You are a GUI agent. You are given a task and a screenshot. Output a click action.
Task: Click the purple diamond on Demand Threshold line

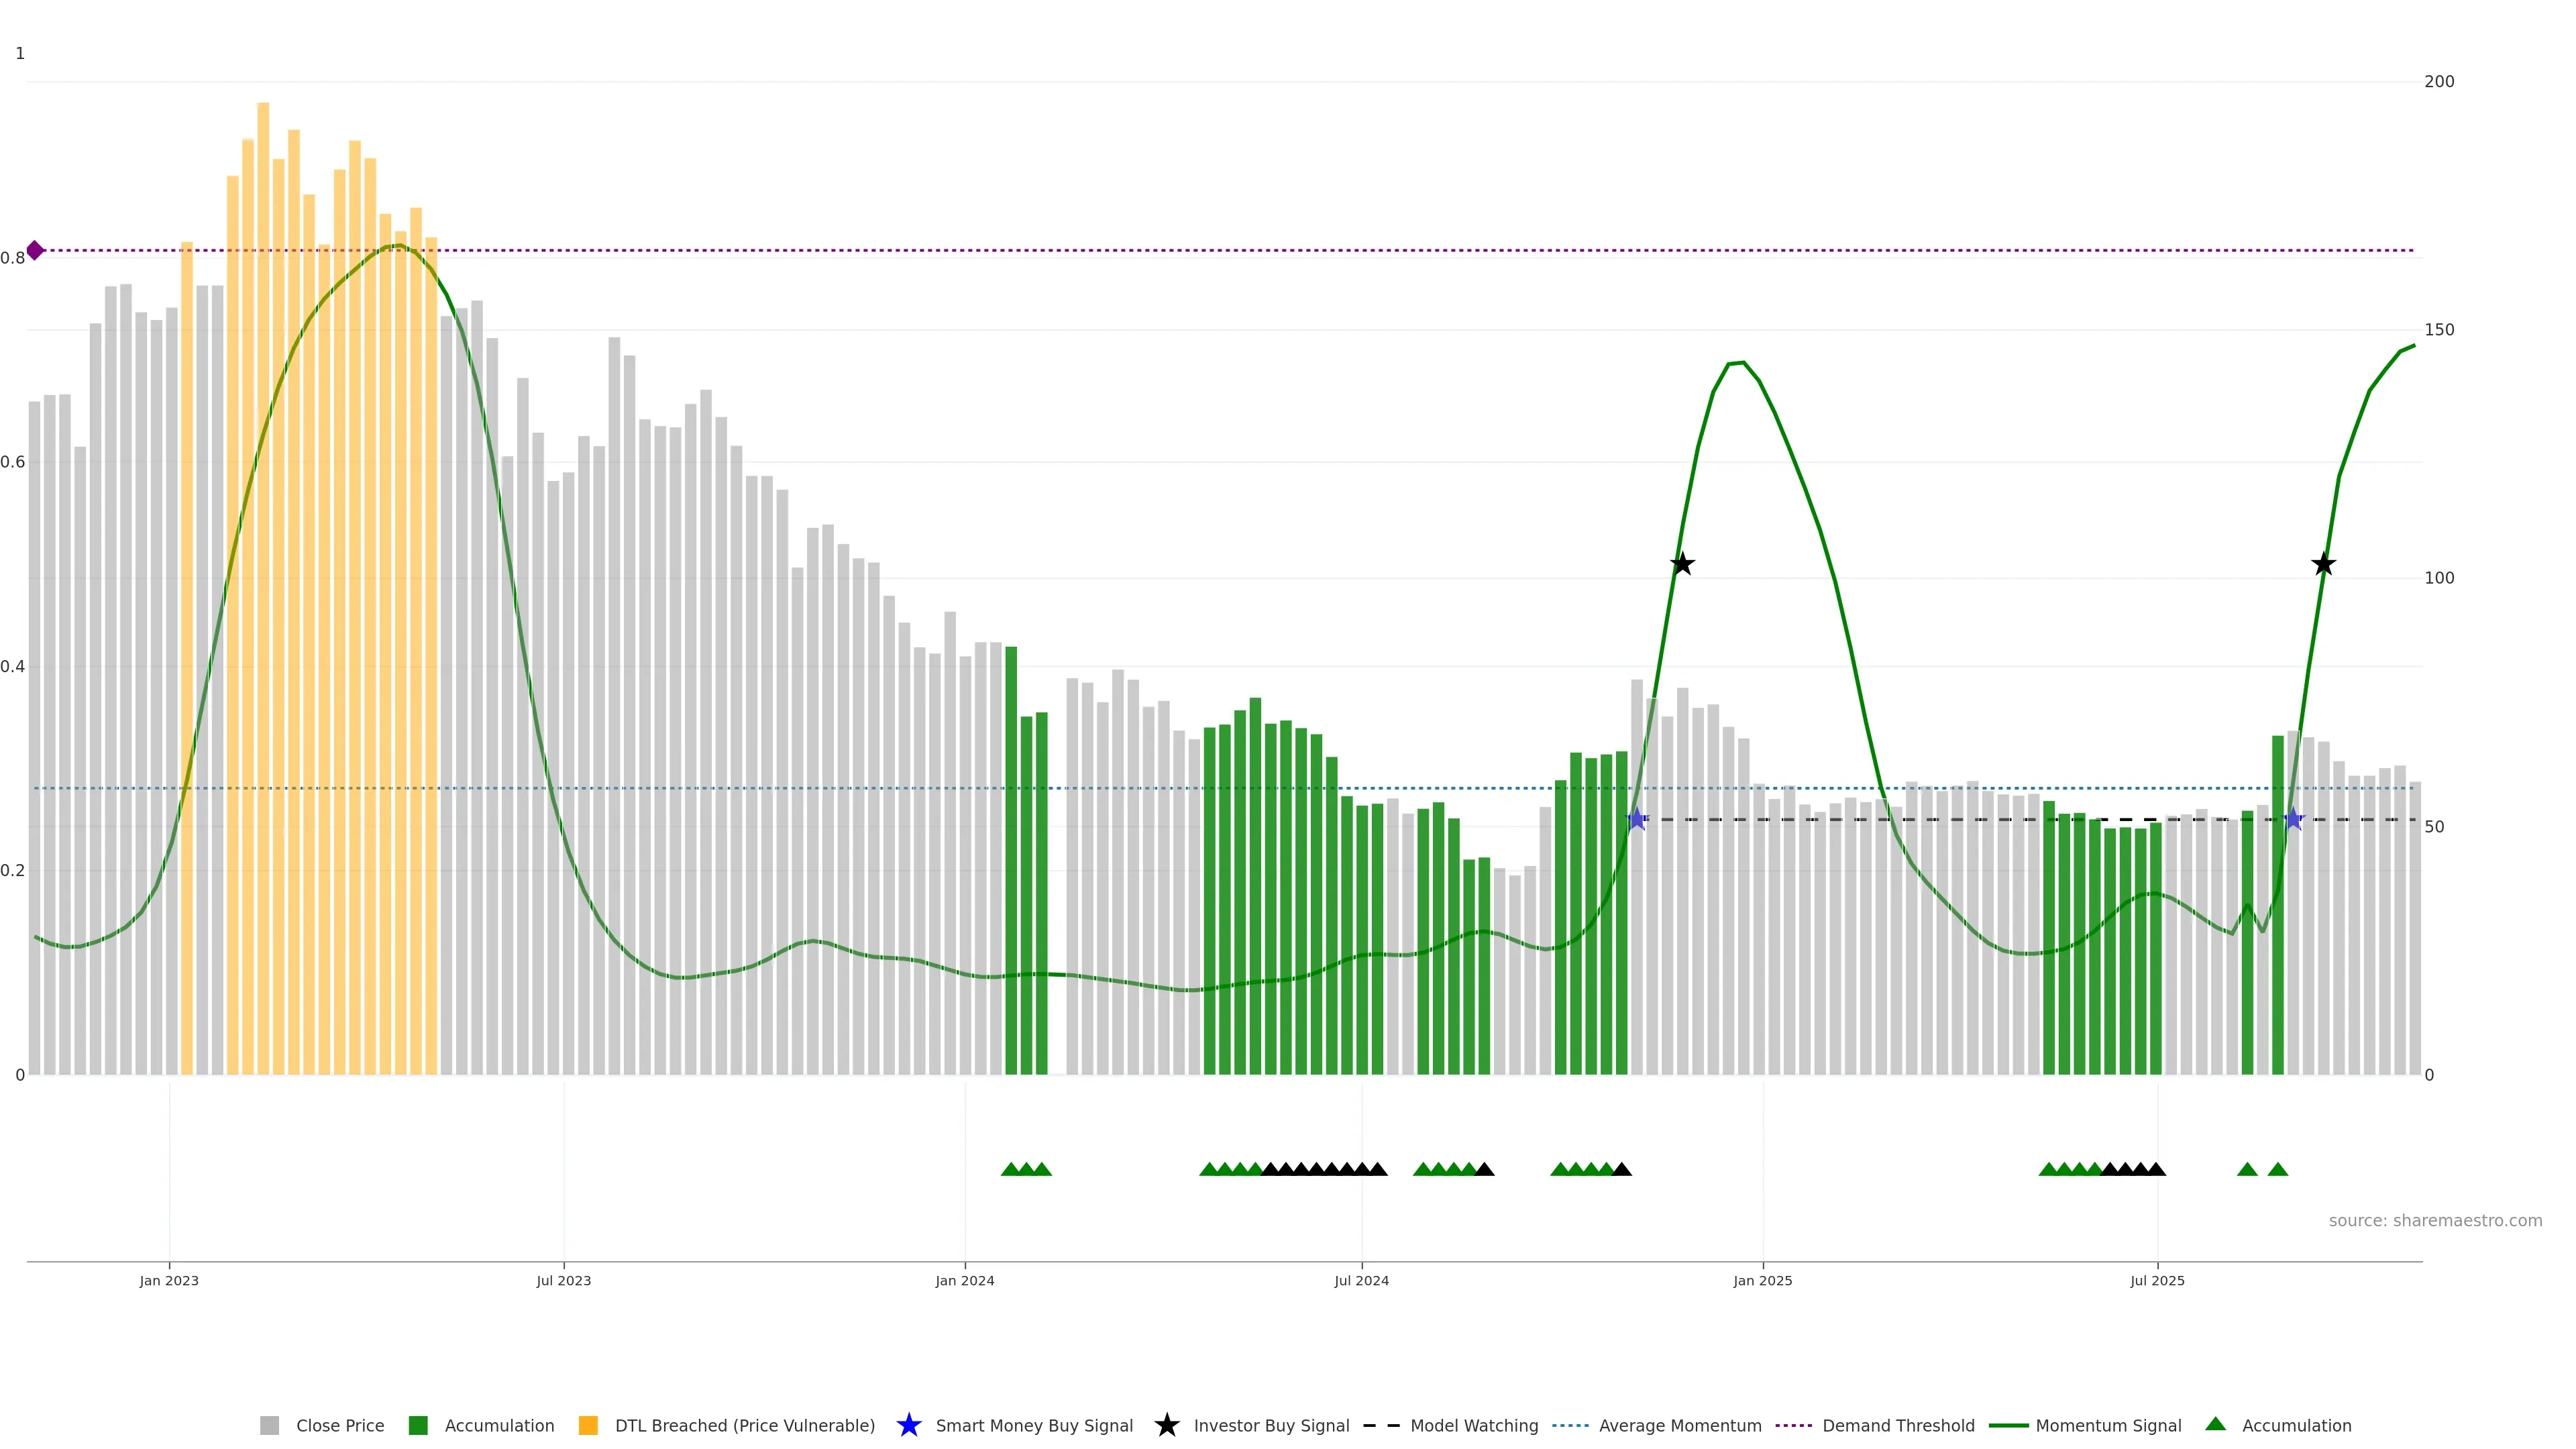pos(35,250)
